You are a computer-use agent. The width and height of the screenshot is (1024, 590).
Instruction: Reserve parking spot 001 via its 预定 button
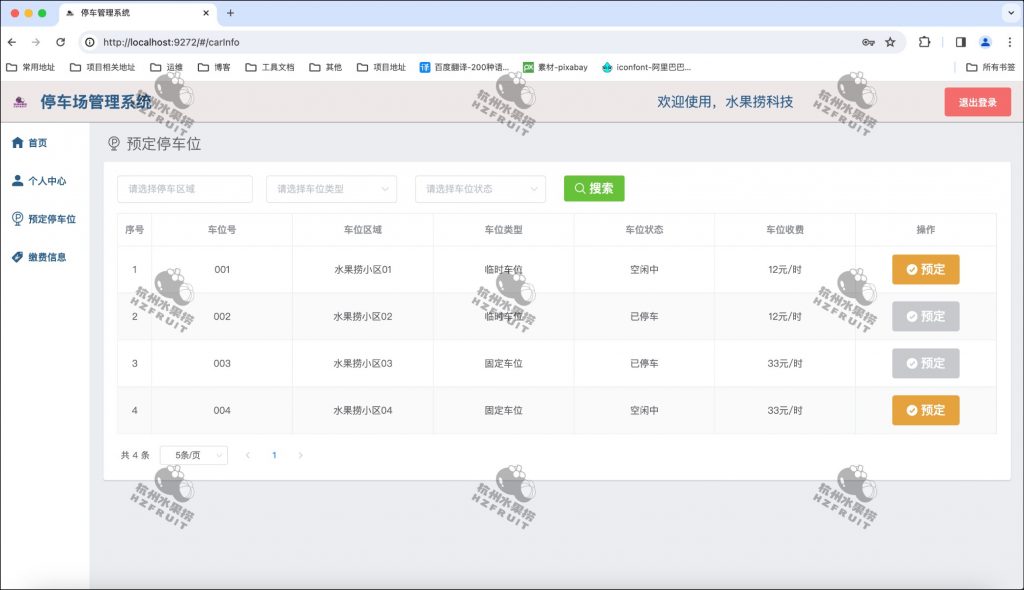click(x=925, y=269)
